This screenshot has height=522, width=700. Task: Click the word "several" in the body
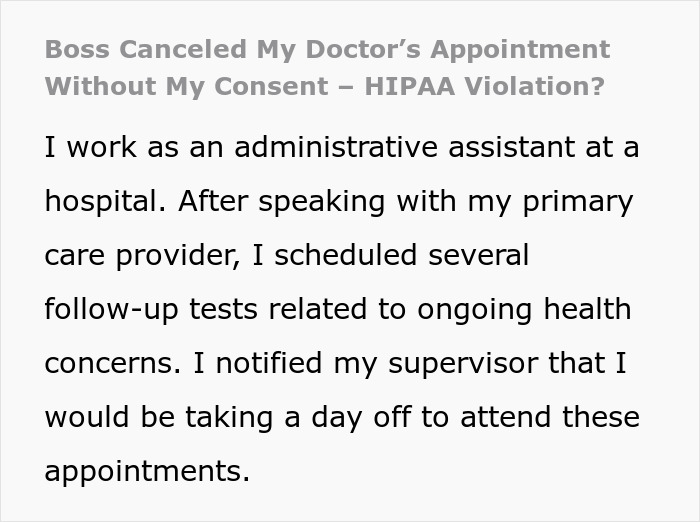coord(477,255)
